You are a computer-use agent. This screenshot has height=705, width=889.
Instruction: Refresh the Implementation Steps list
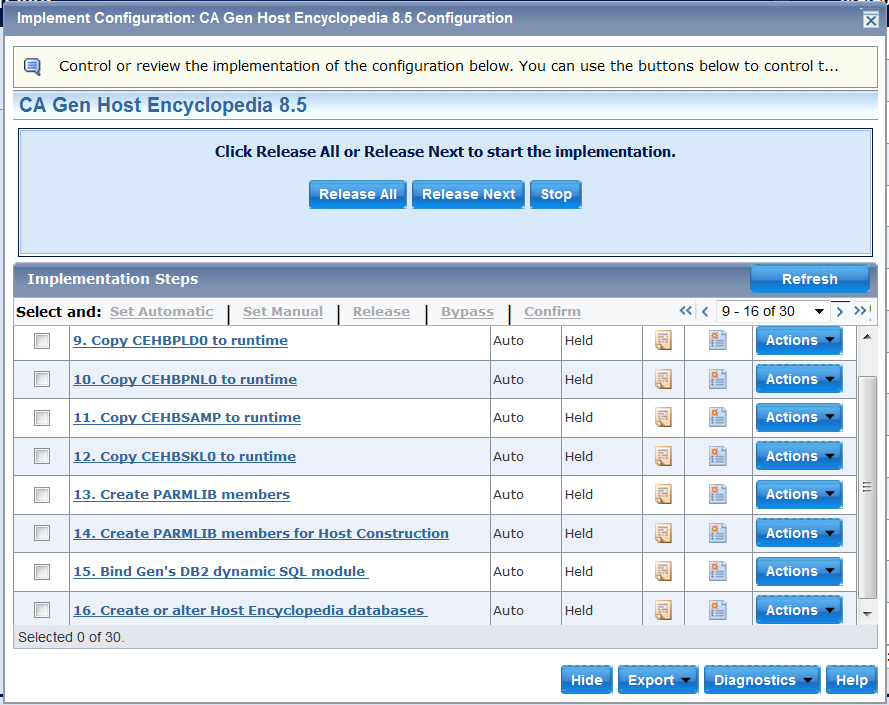coord(810,279)
